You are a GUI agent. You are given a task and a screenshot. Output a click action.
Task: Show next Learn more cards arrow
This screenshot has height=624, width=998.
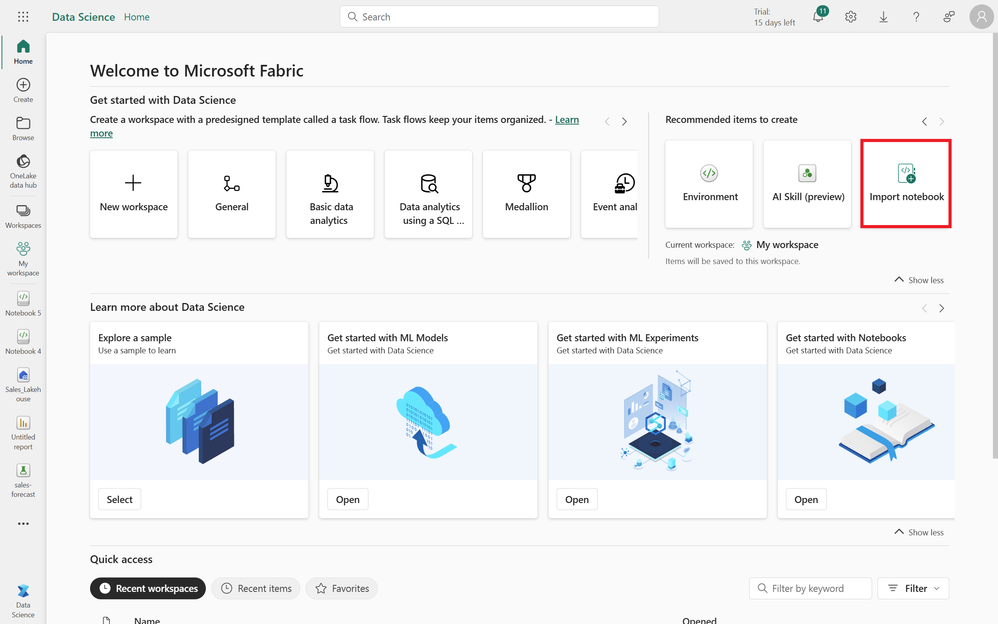941,308
